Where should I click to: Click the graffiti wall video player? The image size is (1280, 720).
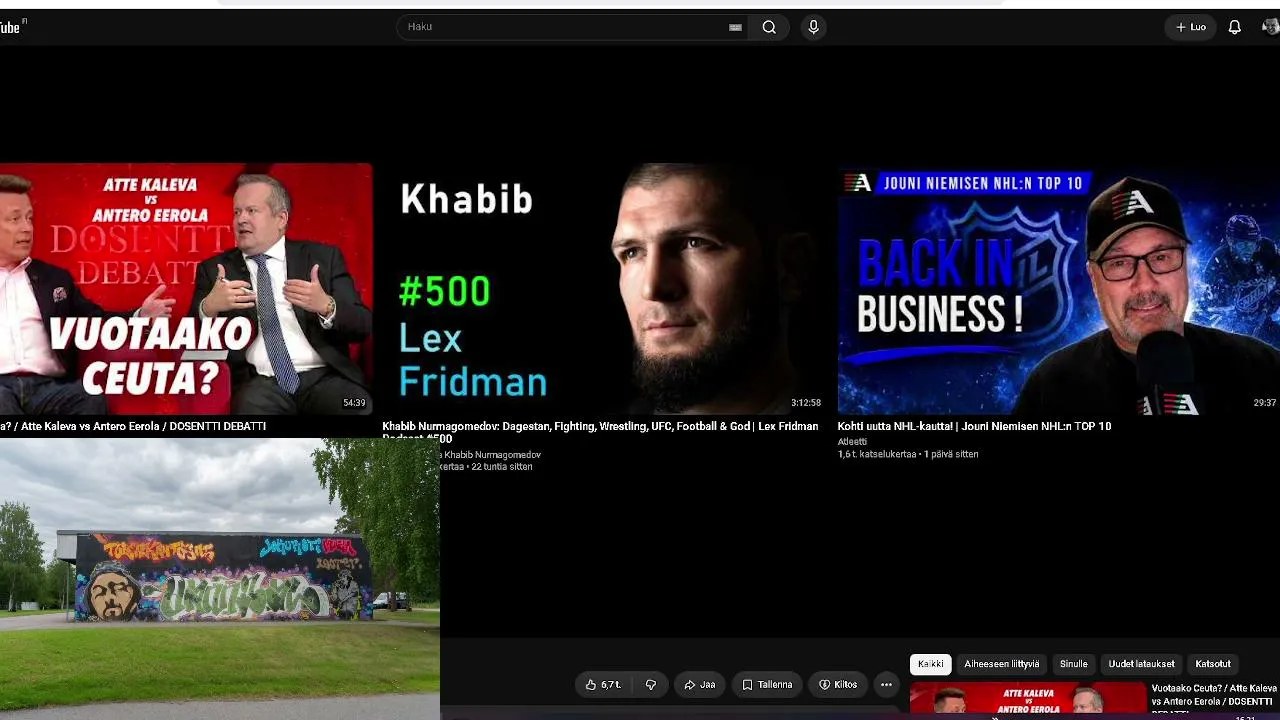220,579
